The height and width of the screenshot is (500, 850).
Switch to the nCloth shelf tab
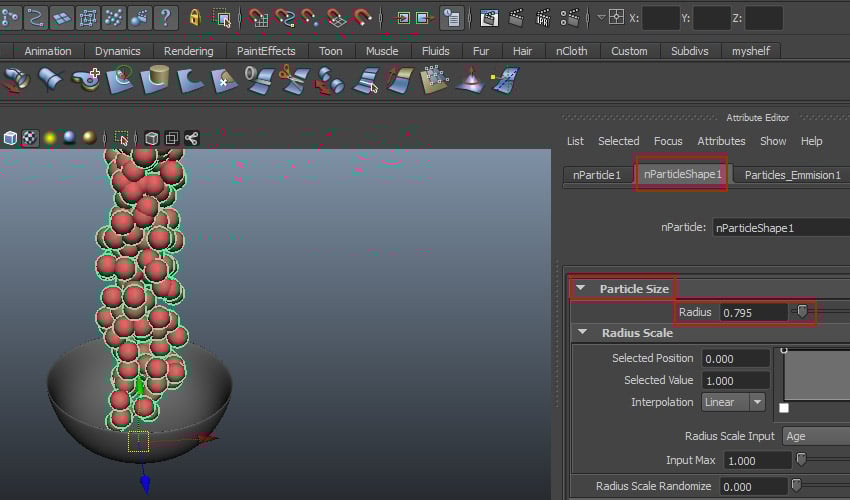click(572, 51)
